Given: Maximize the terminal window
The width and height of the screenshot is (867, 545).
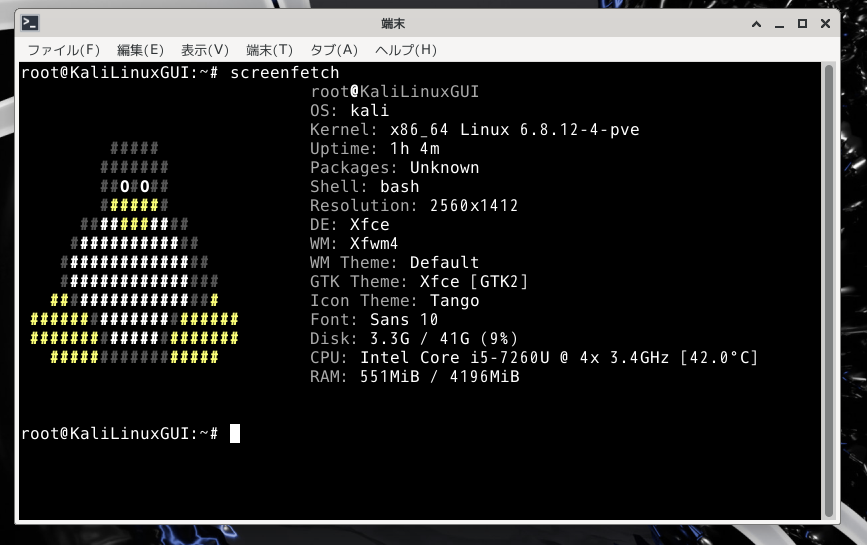Looking at the screenshot, I should click(x=802, y=24).
